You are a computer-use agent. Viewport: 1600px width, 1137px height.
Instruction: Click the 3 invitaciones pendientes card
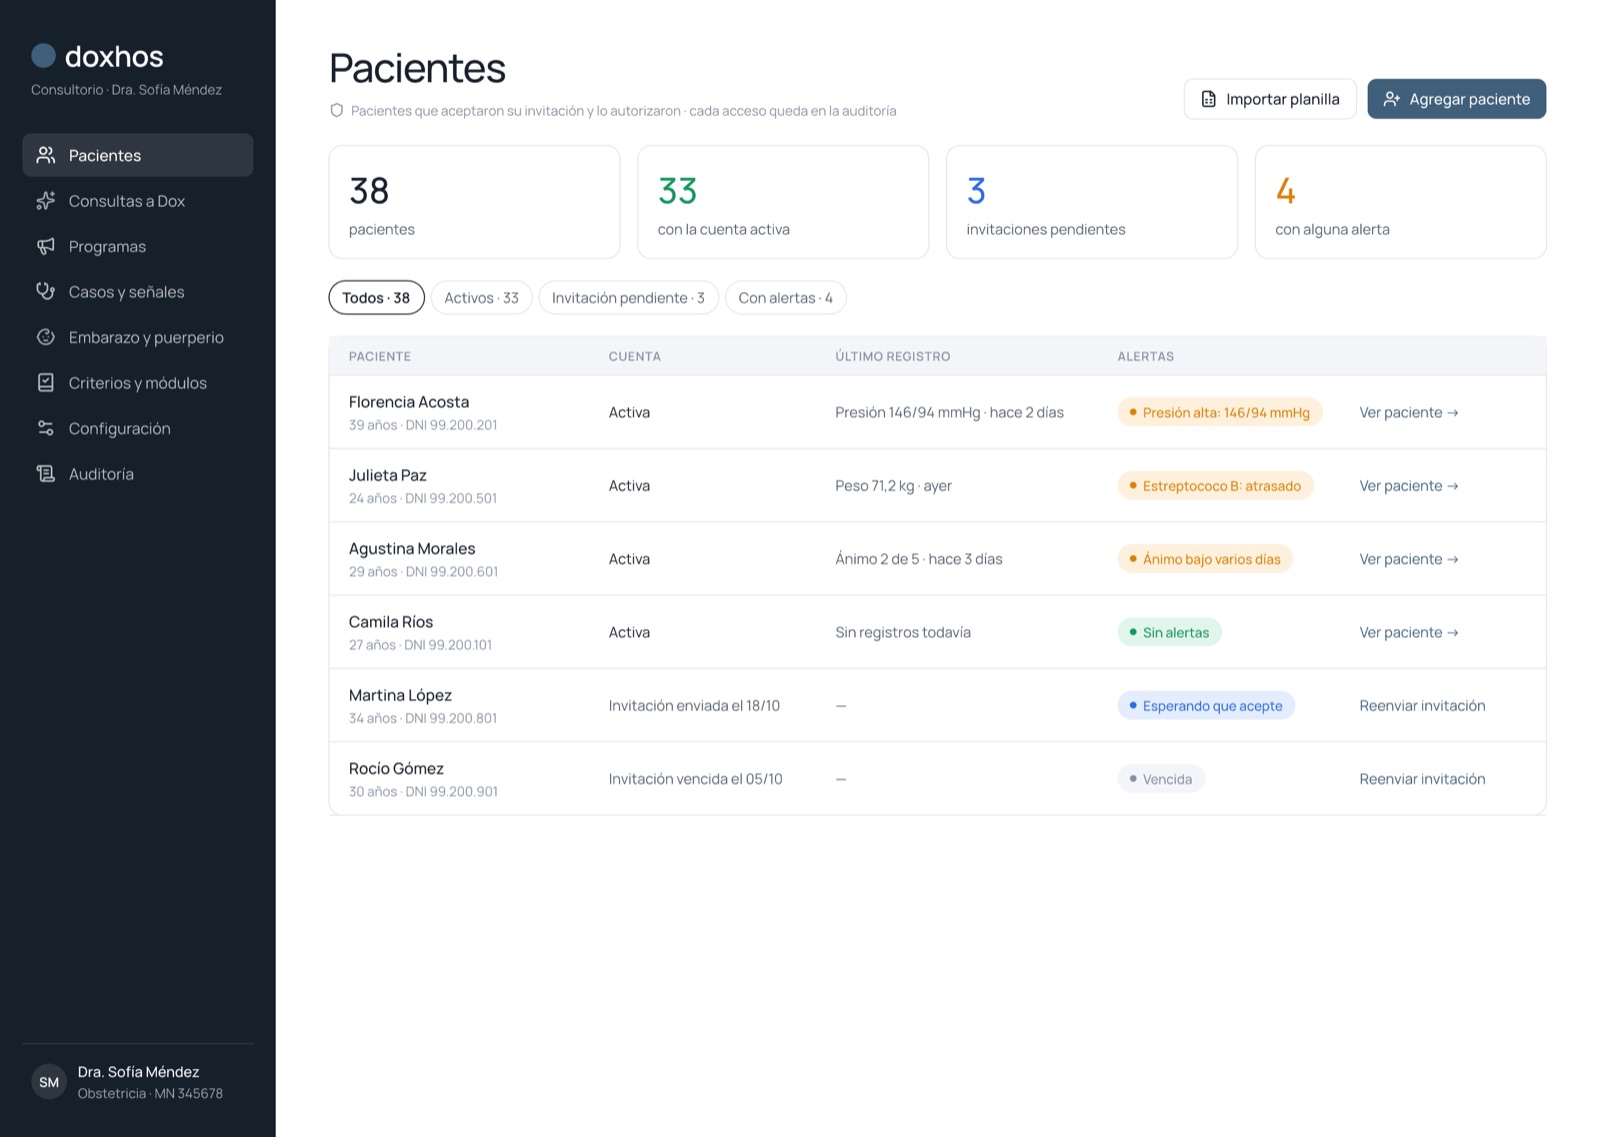coord(1092,202)
